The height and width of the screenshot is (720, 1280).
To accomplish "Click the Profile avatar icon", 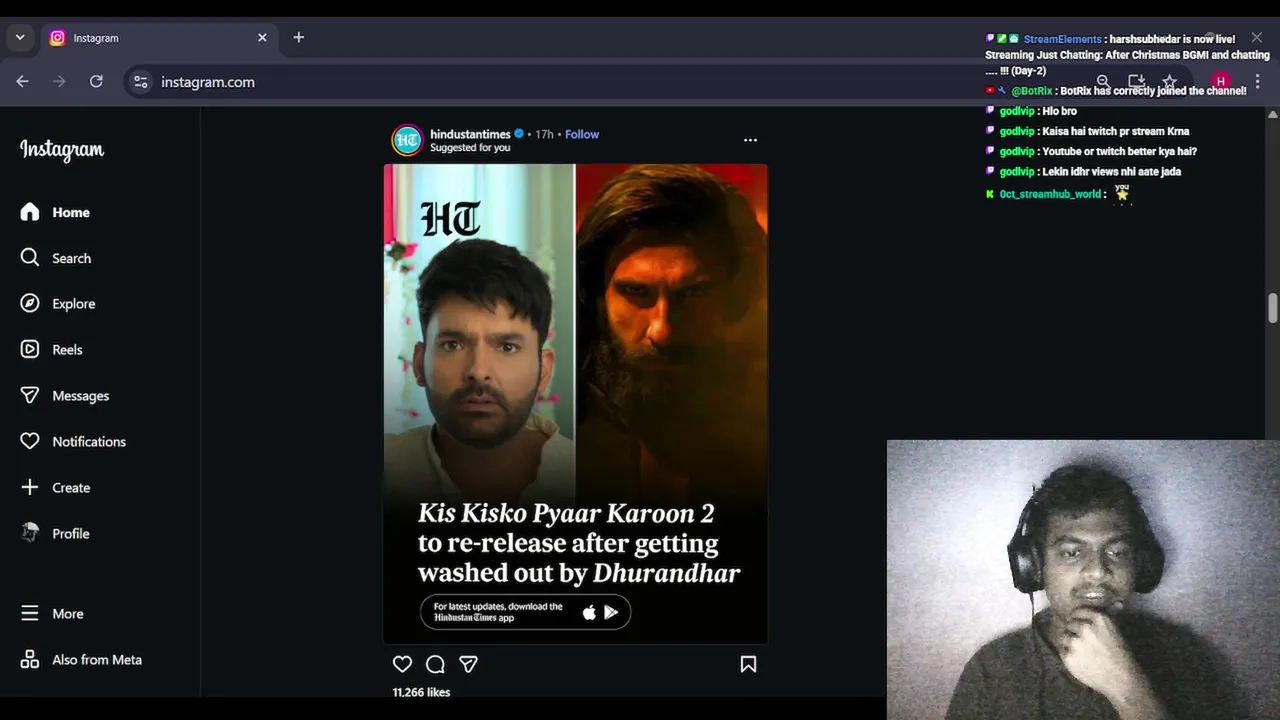I will (30, 533).
